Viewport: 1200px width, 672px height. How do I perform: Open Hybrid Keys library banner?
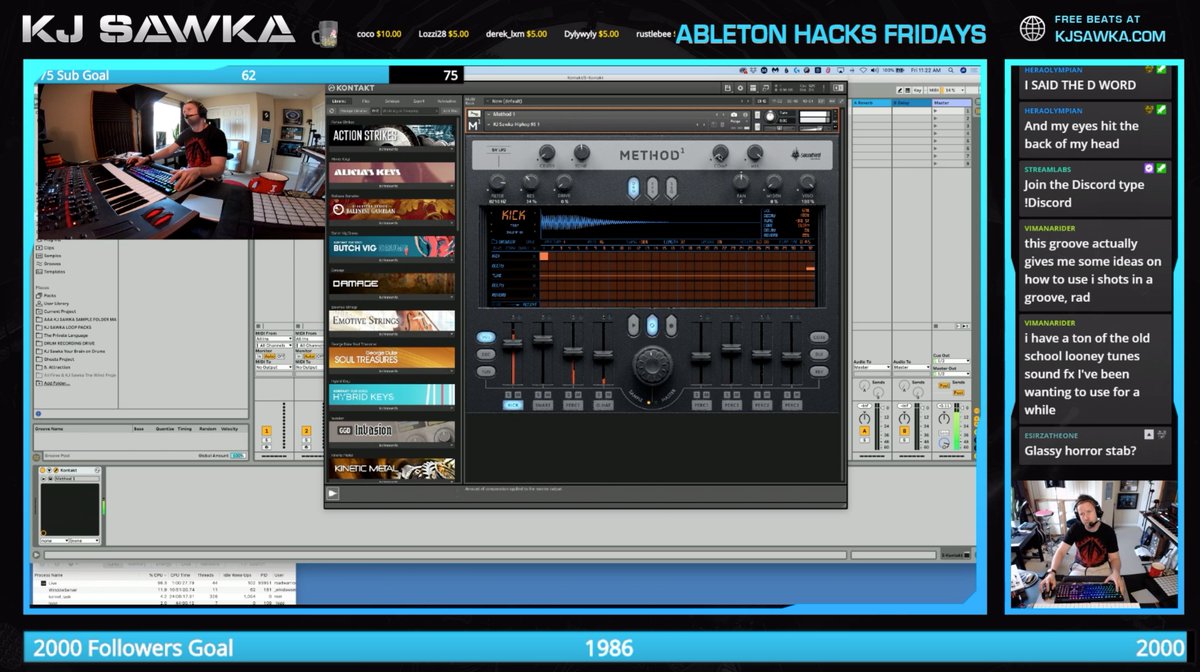392,395
